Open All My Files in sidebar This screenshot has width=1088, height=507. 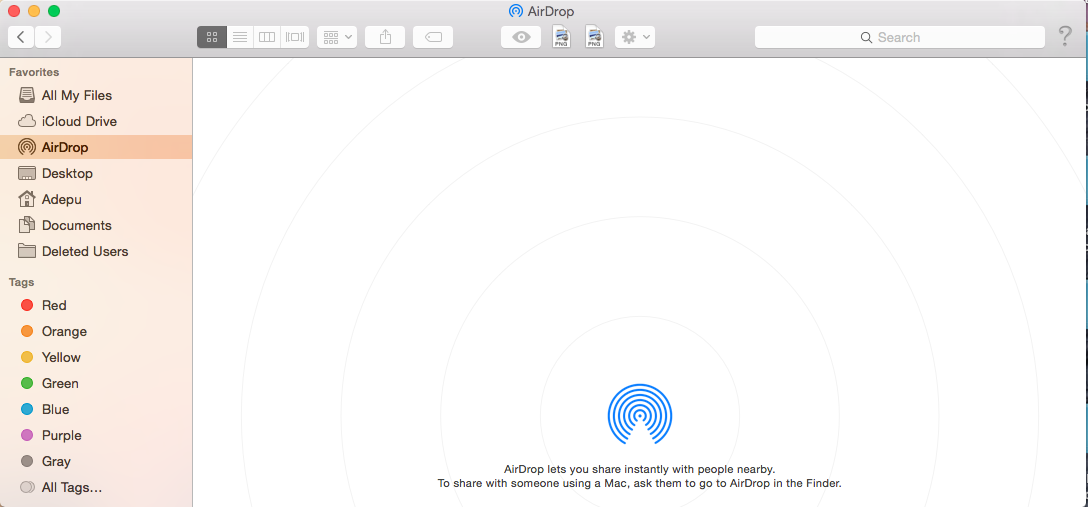pos(96,95)
